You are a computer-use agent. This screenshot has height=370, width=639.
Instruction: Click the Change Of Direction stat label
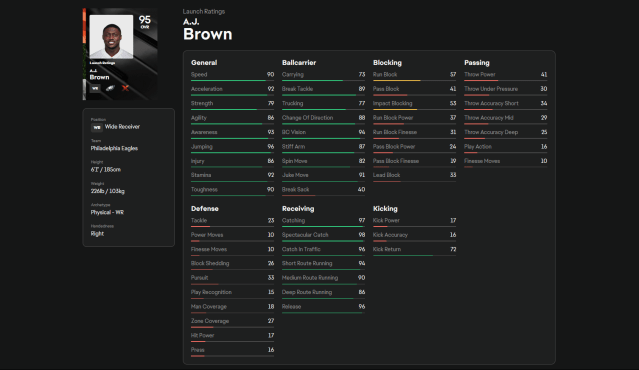coord(307,118)
